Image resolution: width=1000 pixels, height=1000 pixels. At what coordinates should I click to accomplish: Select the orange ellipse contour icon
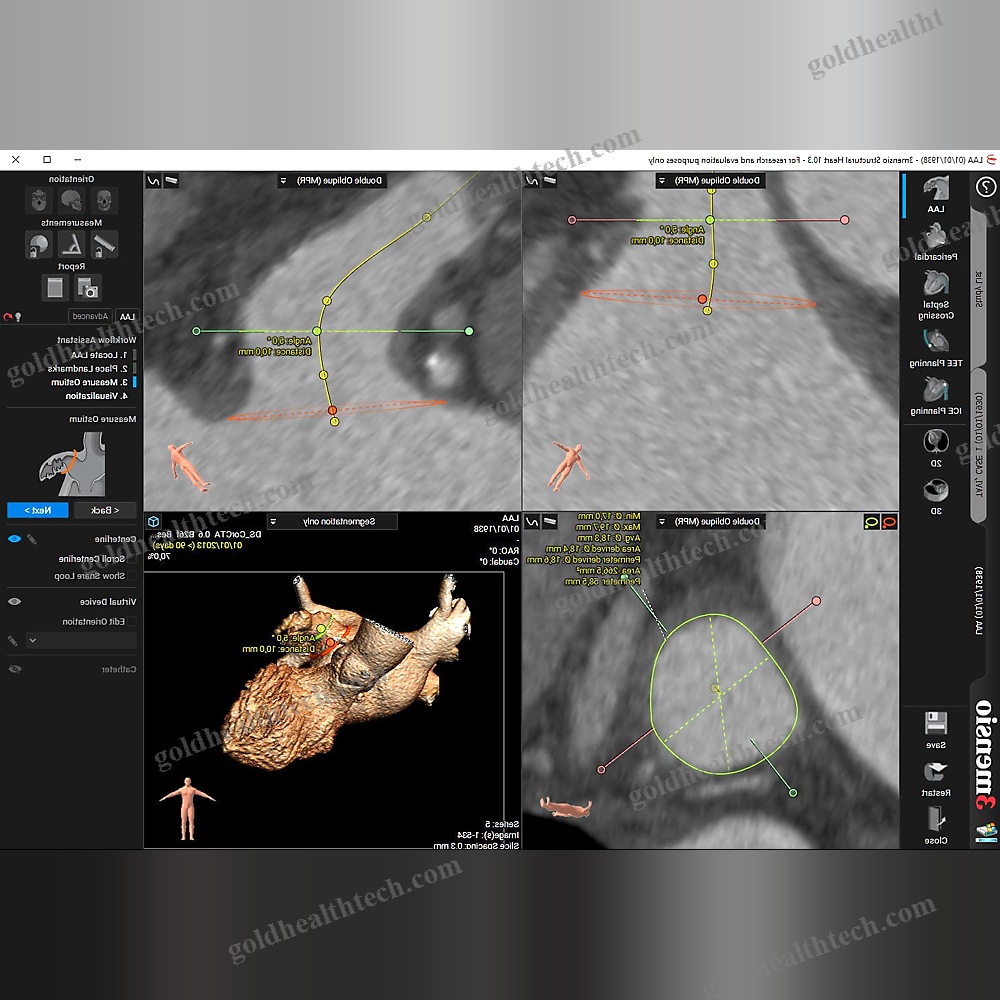click(x=889, y=522)
